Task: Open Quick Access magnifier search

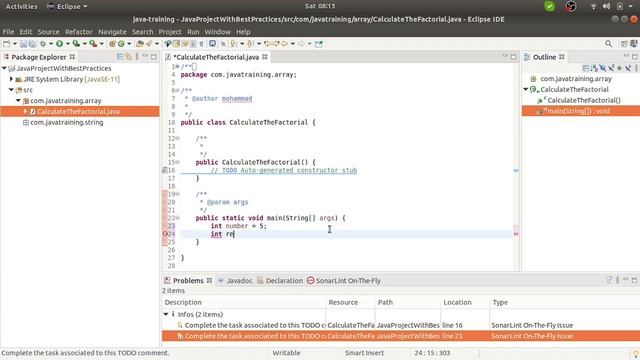Action: 609,44
